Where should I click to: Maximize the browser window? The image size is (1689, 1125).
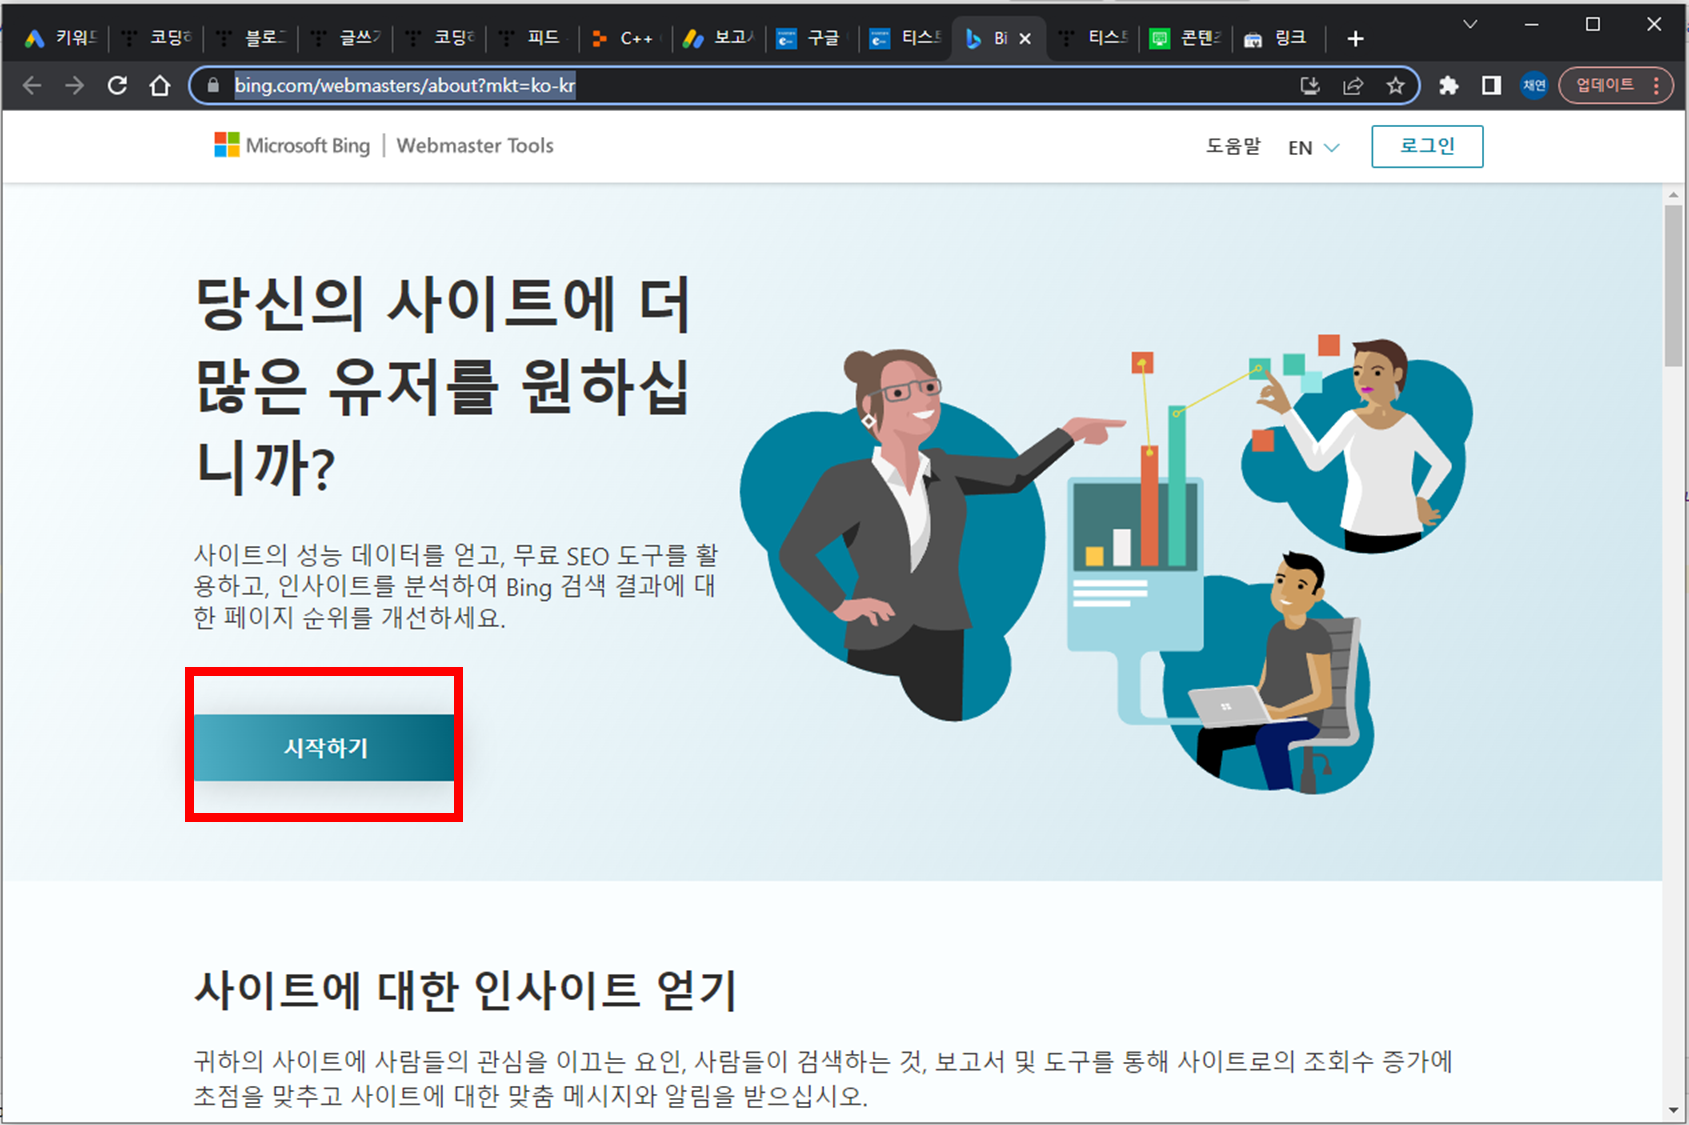point(1593,24)
